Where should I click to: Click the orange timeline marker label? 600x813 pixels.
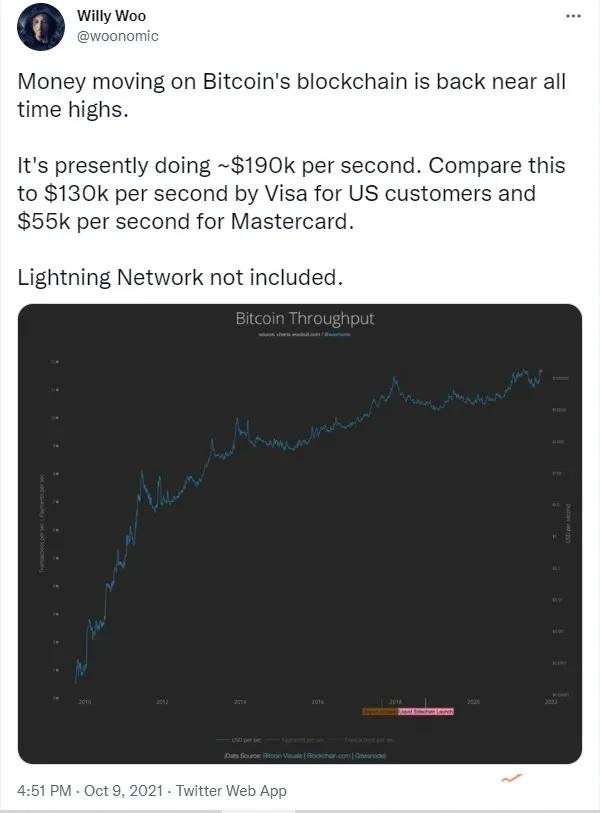pos(380,712)
